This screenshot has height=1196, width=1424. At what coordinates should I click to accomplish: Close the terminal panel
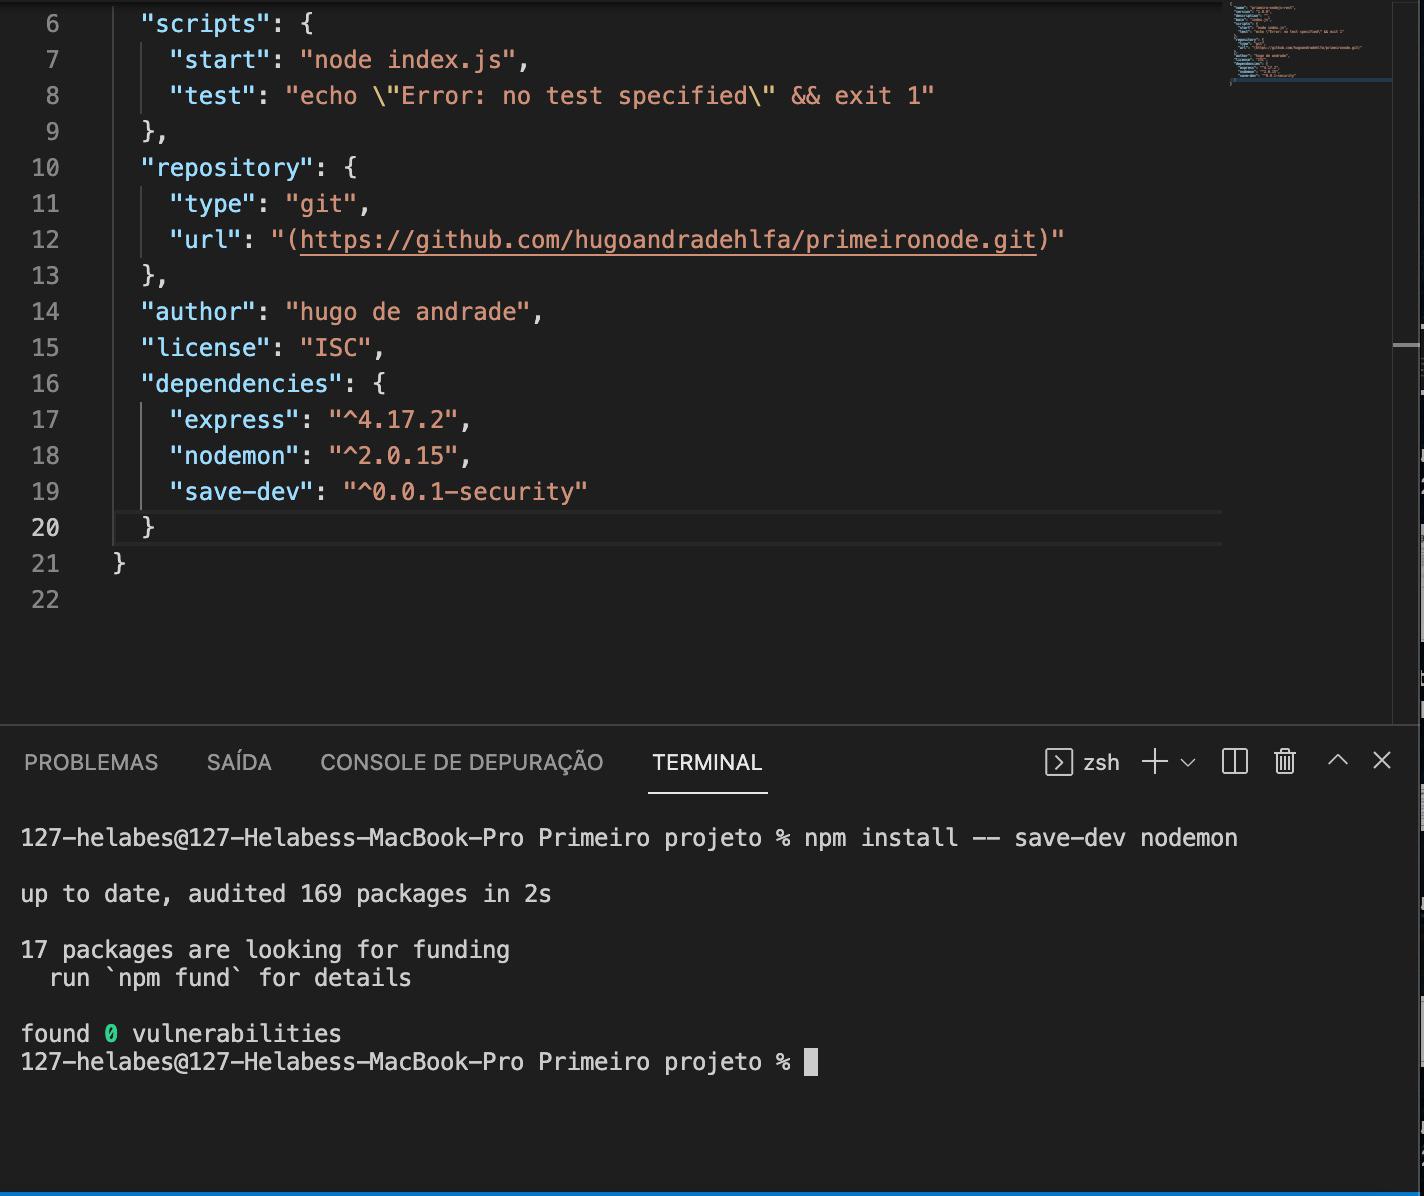[x=1382, y=760]
